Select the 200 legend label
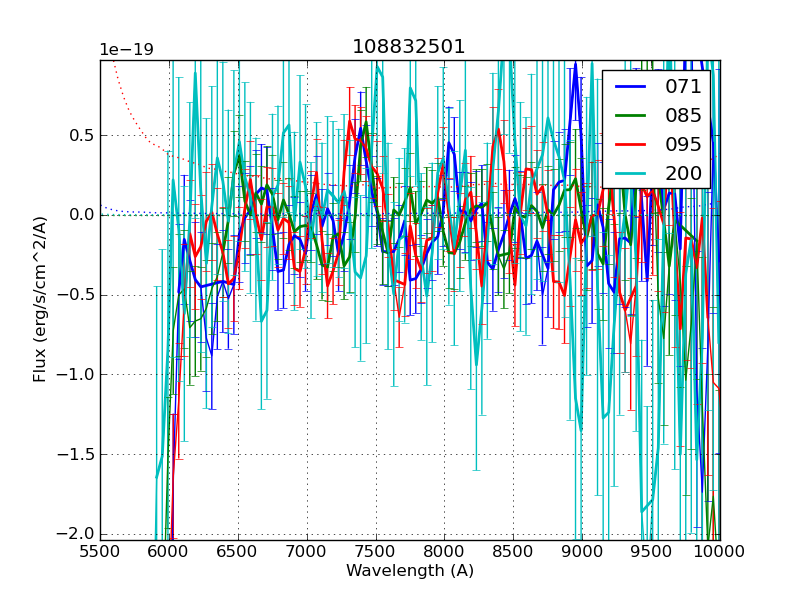Image resolution: width=800 pixels, height=600 pixels. (x=683, y=173)
